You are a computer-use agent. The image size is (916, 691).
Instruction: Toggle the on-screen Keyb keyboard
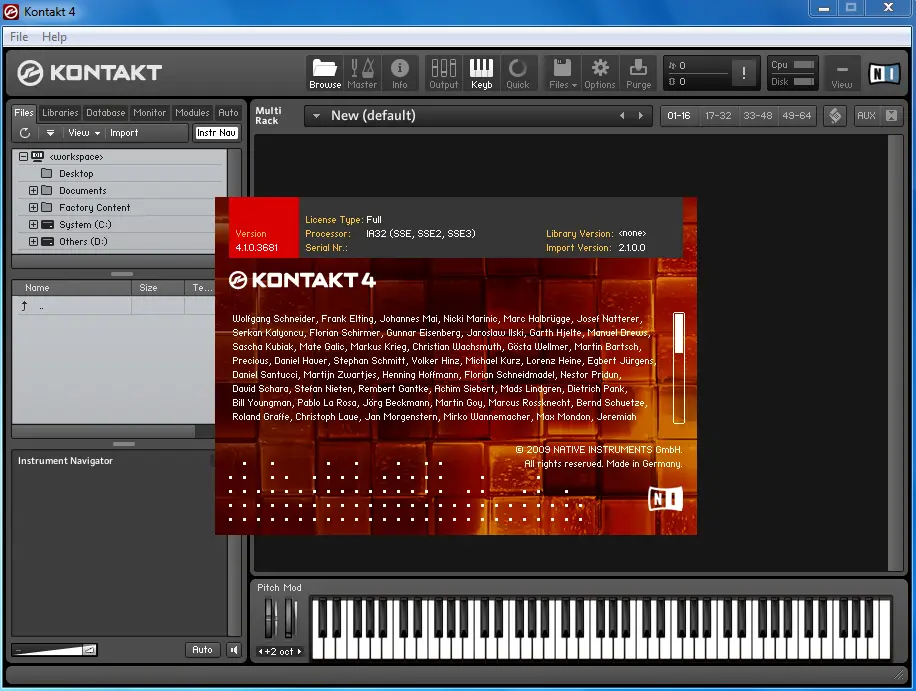(x=481, y=74)
